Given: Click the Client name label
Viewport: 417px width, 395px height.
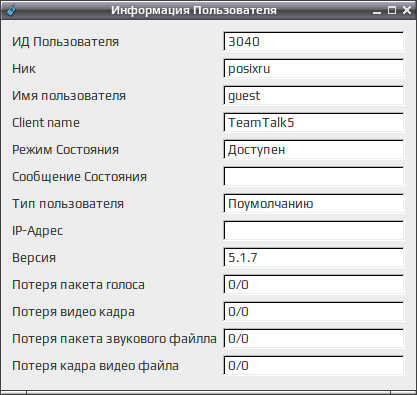Looking at the screenshot, I should (x=46, y=123).
